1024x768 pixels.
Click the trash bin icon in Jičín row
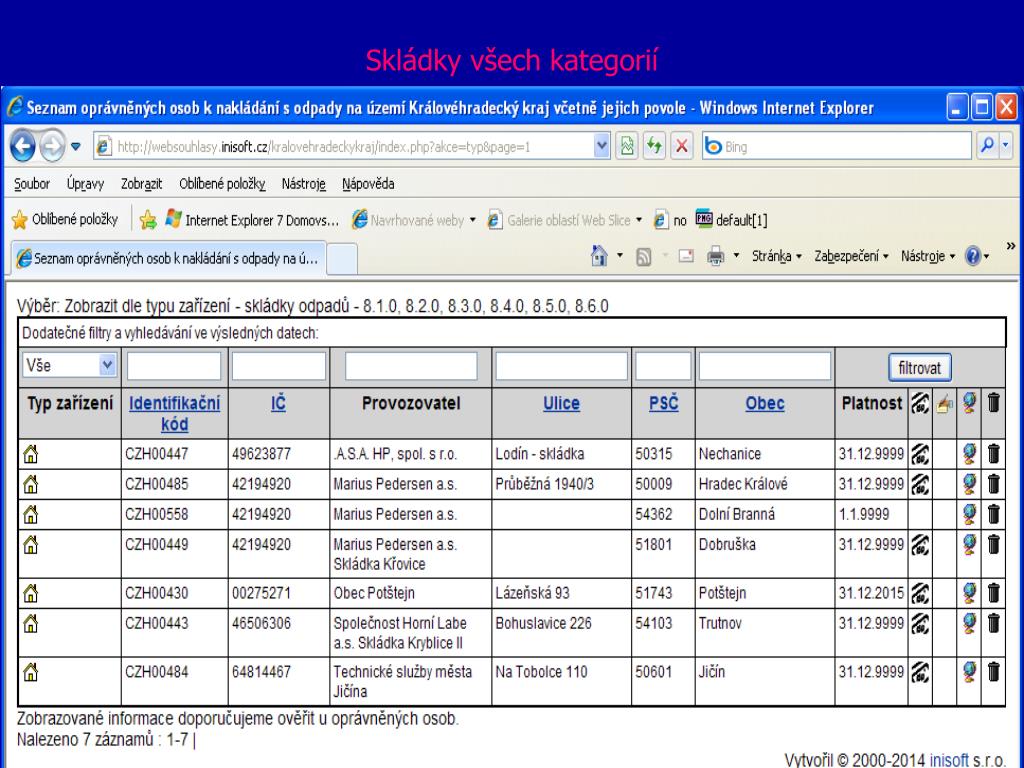pyautogui.click(x=993, y=671)
